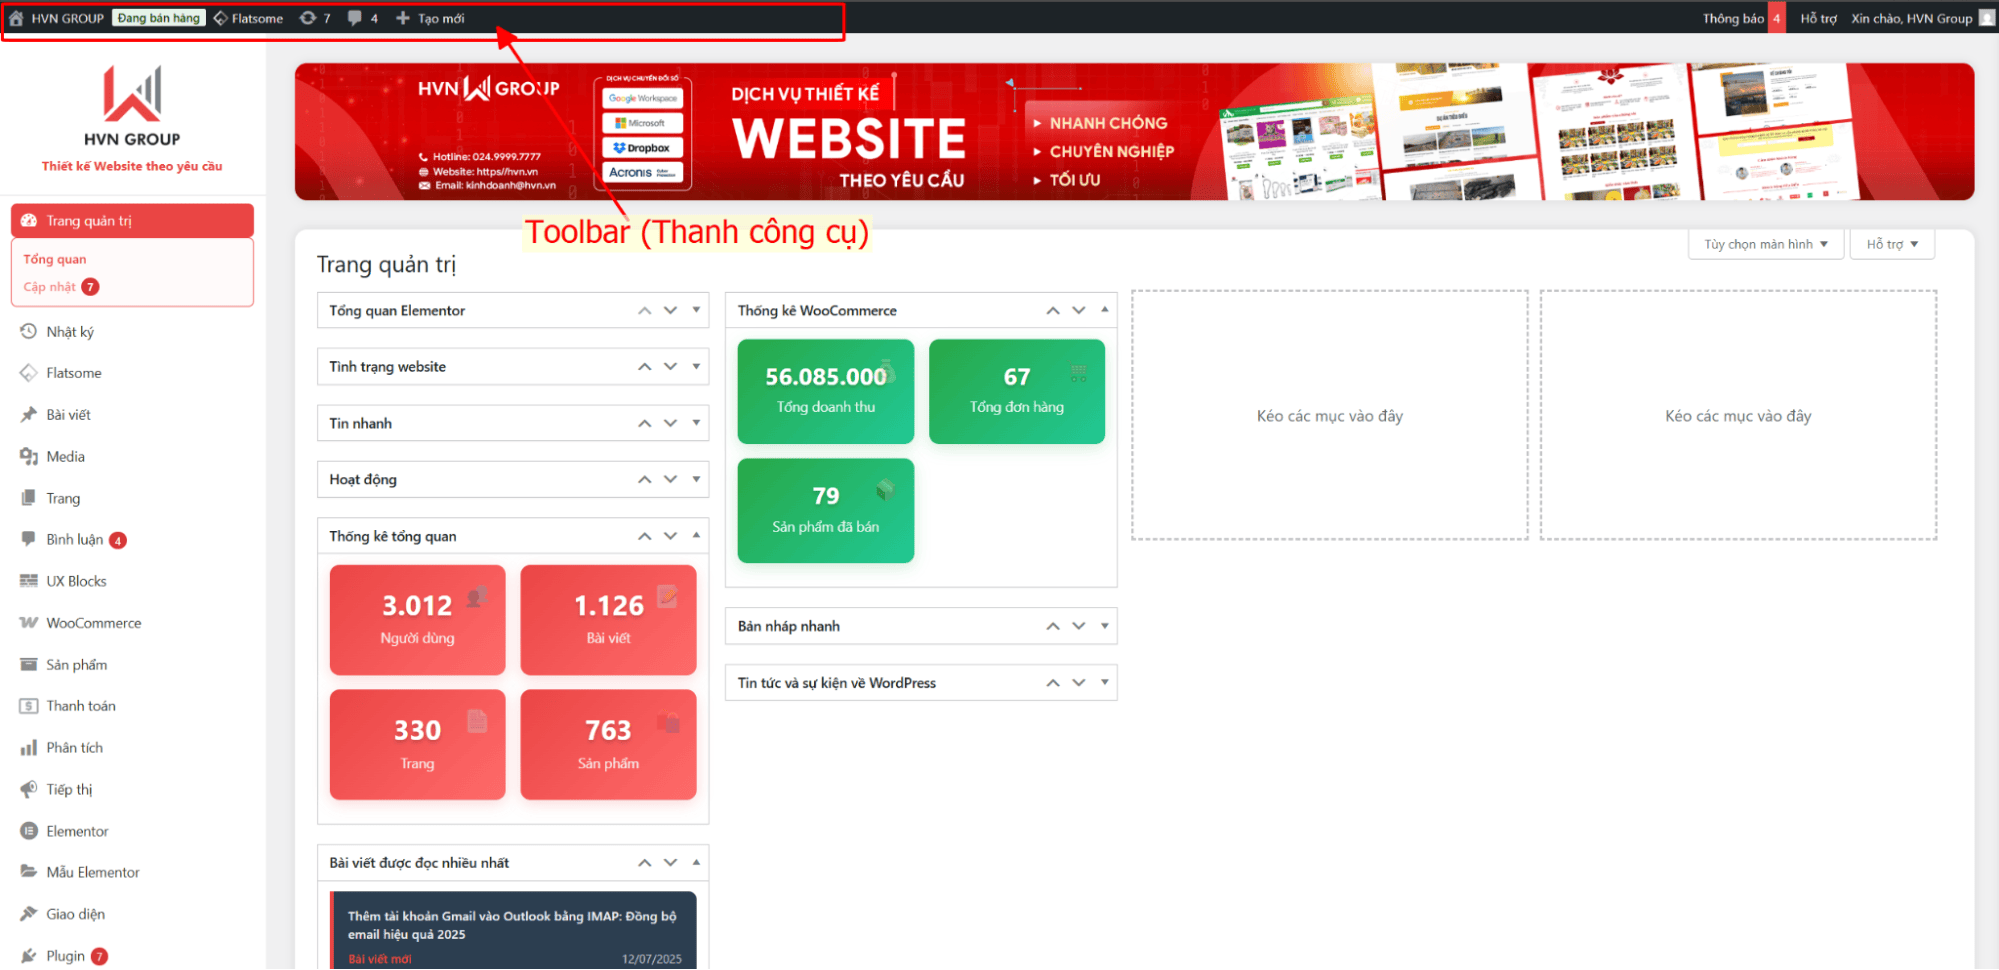Viewport: 1999px width, 970px height.
Task: Open the Thông báo notifications link
Action: pos(1733,18)
